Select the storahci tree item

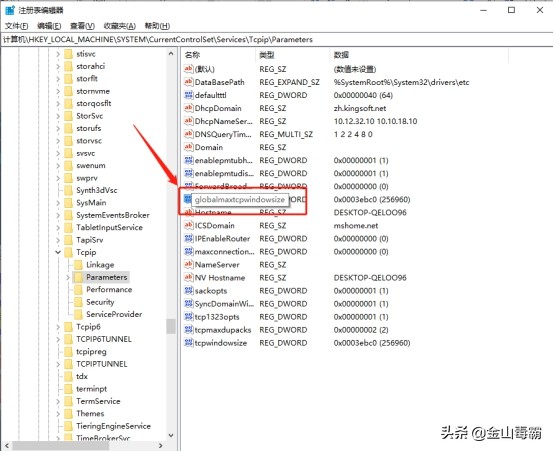(x=91, y=66)
